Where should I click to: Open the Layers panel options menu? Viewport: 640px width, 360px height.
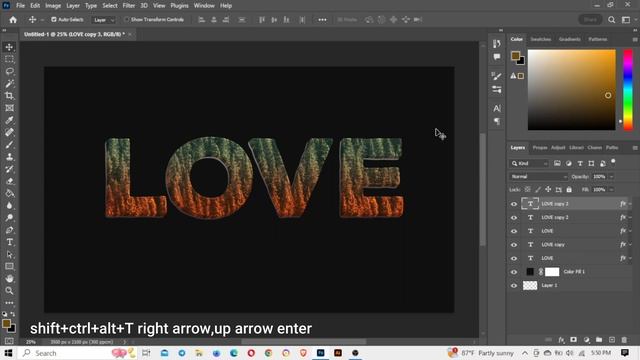point(635,148)
